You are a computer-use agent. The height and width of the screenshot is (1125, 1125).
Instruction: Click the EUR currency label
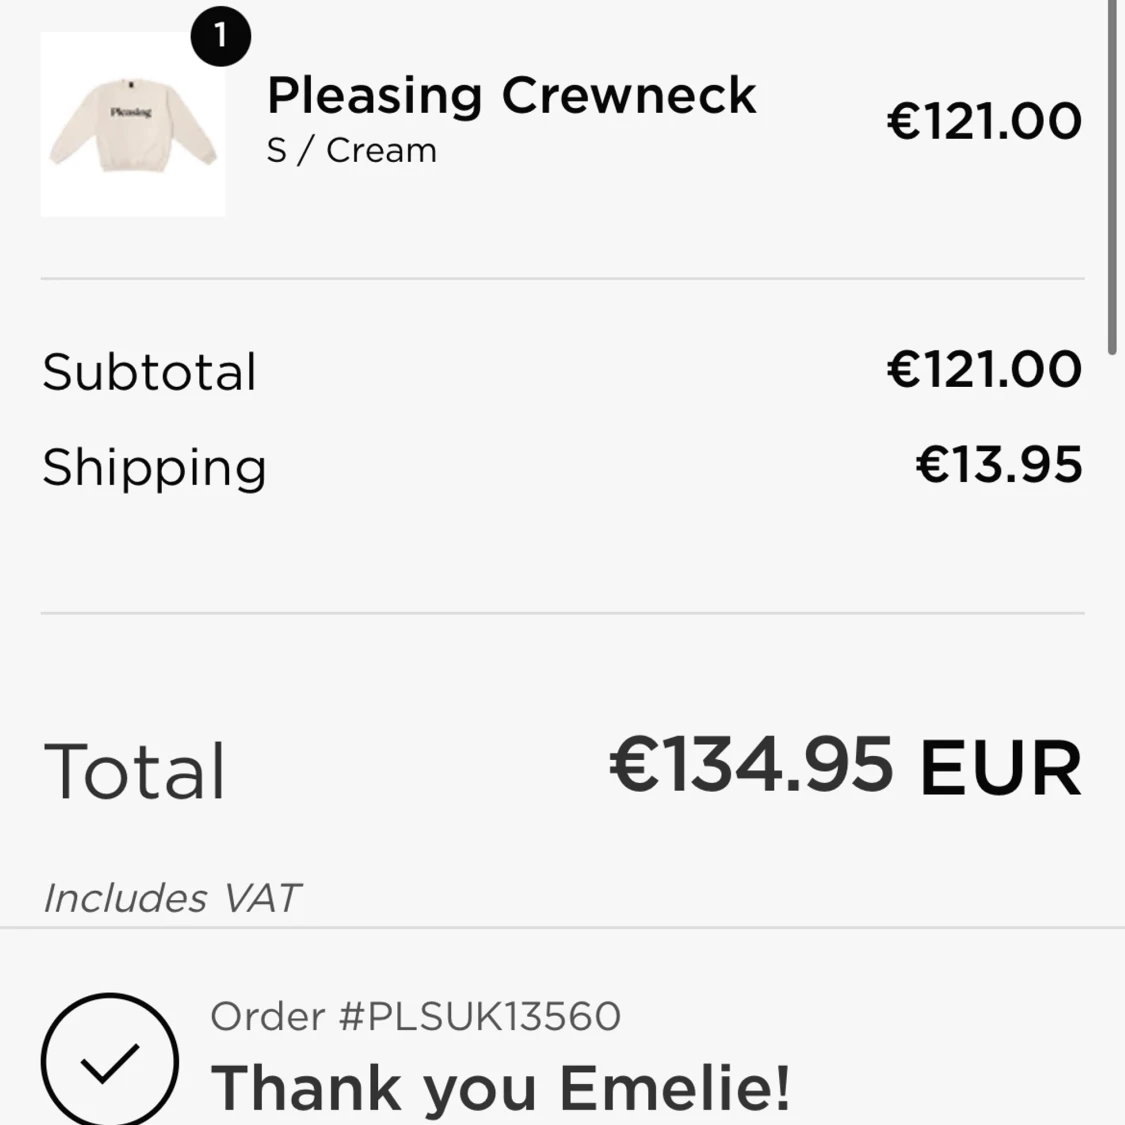pyautogui.click(x=1001, y=768)
